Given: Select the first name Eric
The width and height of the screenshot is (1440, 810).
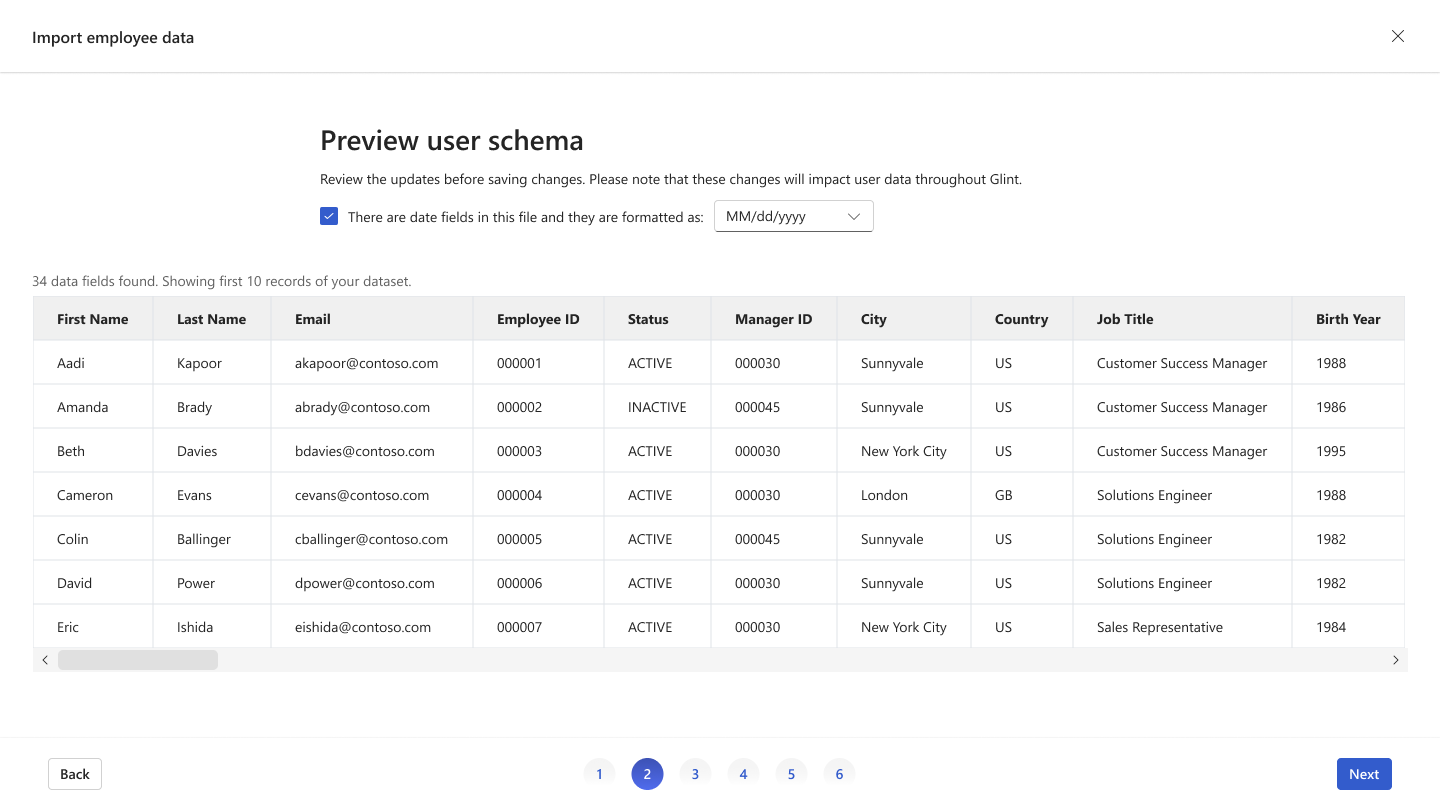Looking at the screenshot, I should 68,627.
